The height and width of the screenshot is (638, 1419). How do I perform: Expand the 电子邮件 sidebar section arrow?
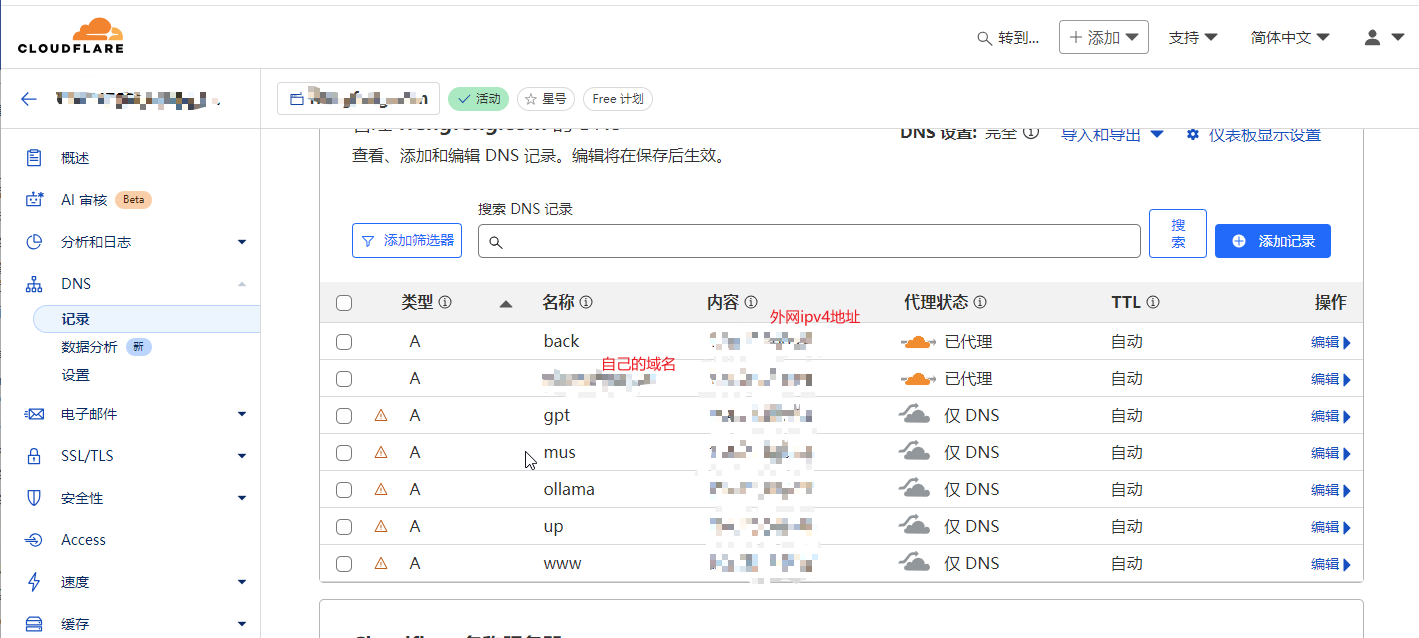[242, 414]
